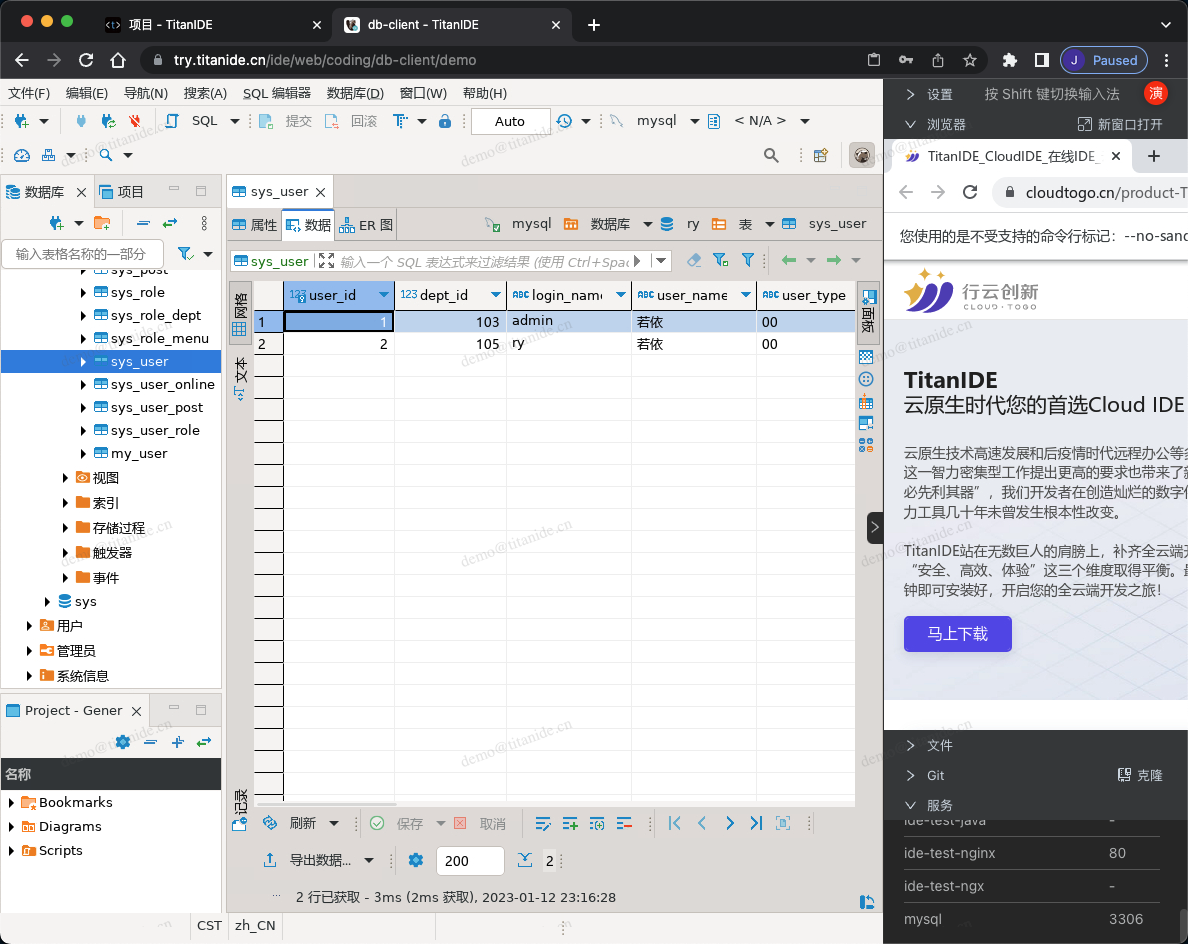
Task: Click the link-with-editor arrows in database navigator
Action: pos(170,223)
